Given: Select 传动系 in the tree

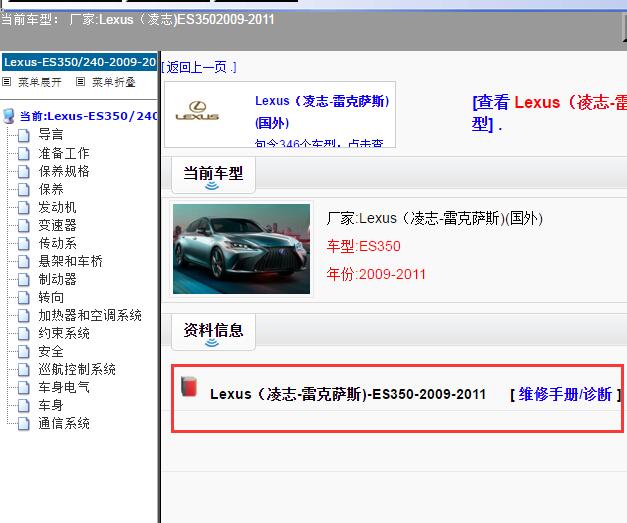Looking at the screenshot, I should (x=57, y=243).
